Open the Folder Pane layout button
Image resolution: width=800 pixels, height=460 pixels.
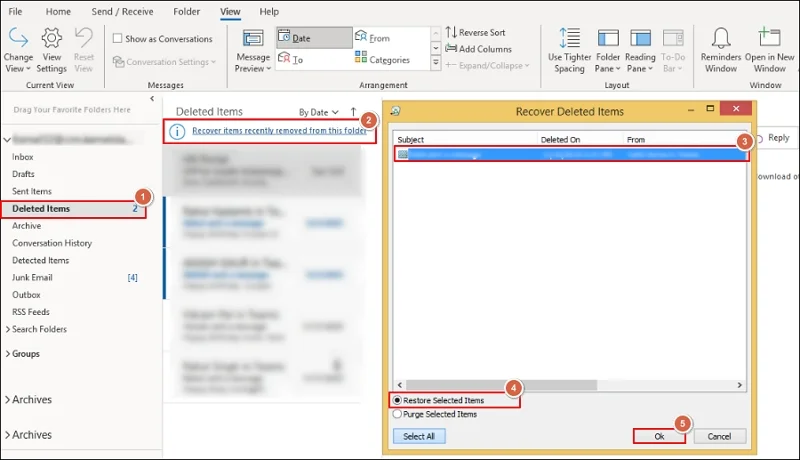(608, 50)
